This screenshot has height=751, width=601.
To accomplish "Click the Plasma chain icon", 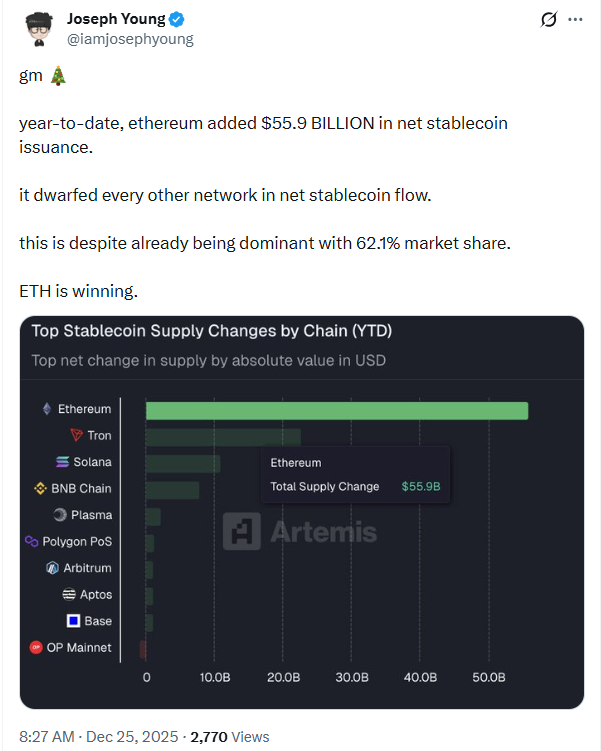I will point(60,515).
